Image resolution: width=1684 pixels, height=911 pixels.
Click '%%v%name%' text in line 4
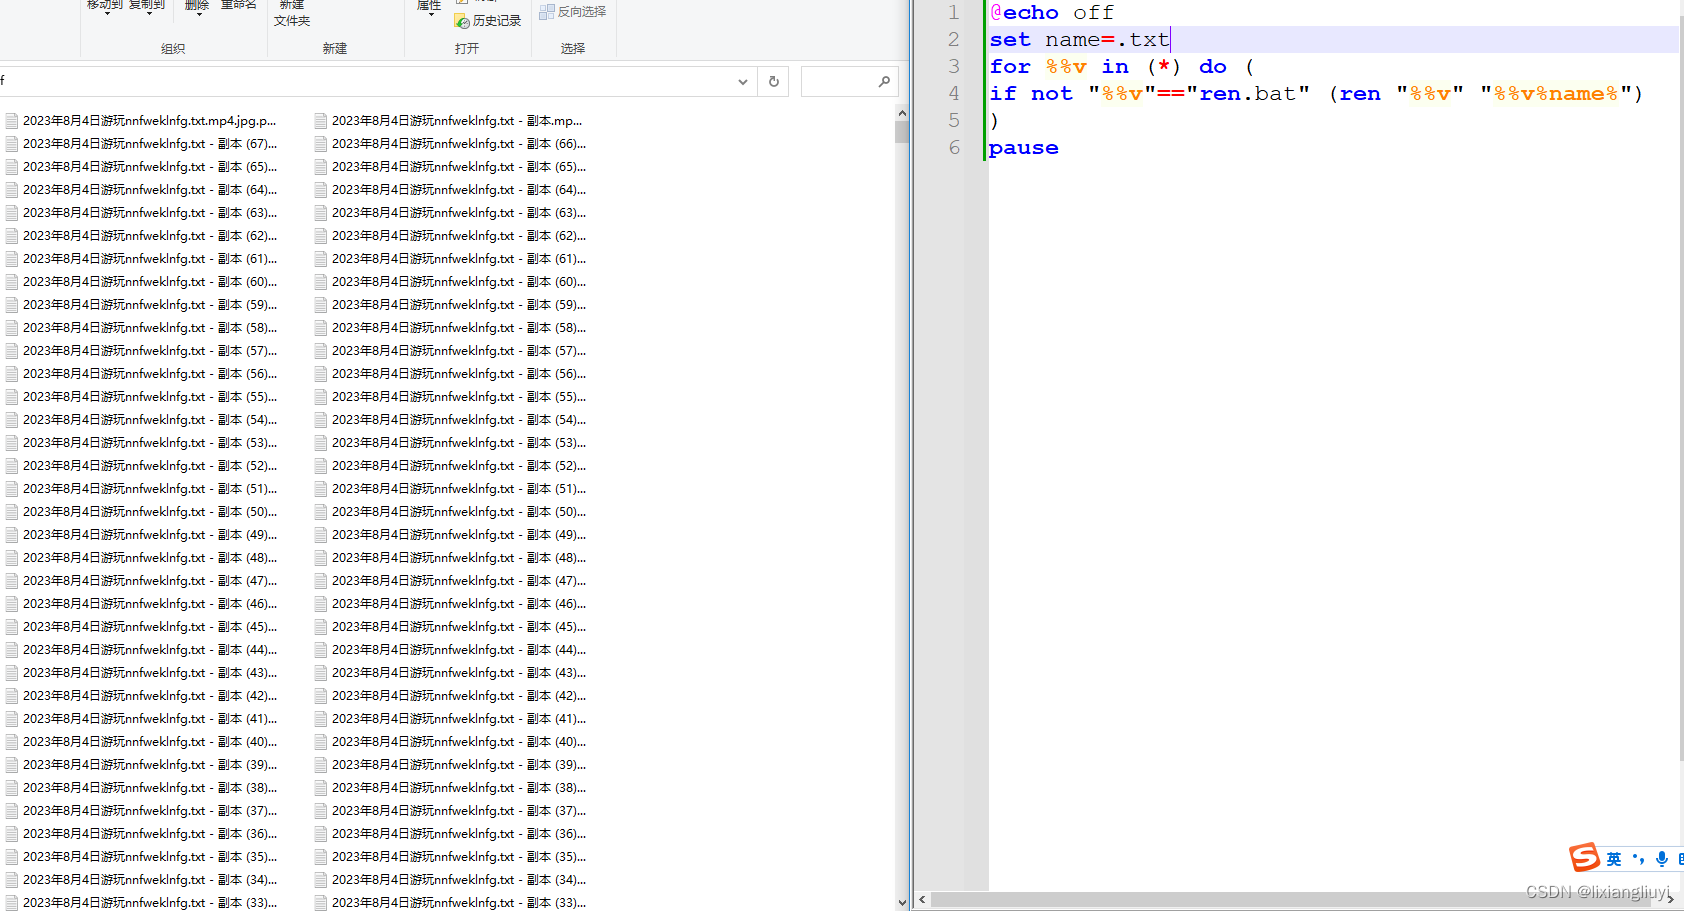tap(1555, 94)
